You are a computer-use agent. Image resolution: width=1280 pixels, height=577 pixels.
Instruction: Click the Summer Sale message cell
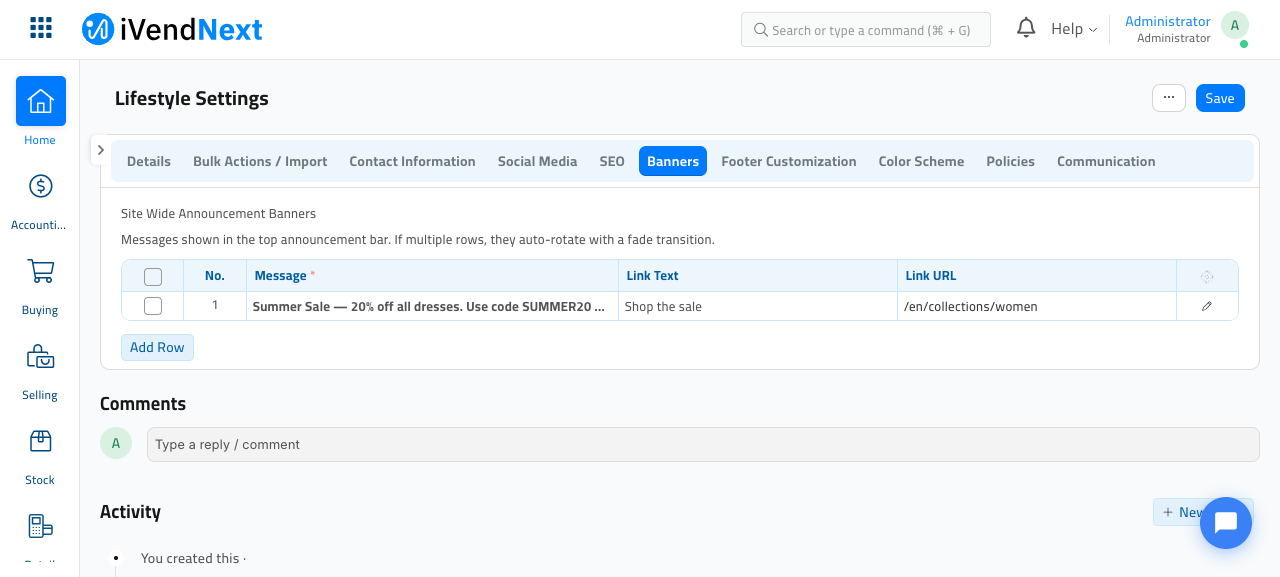point(432,306)
